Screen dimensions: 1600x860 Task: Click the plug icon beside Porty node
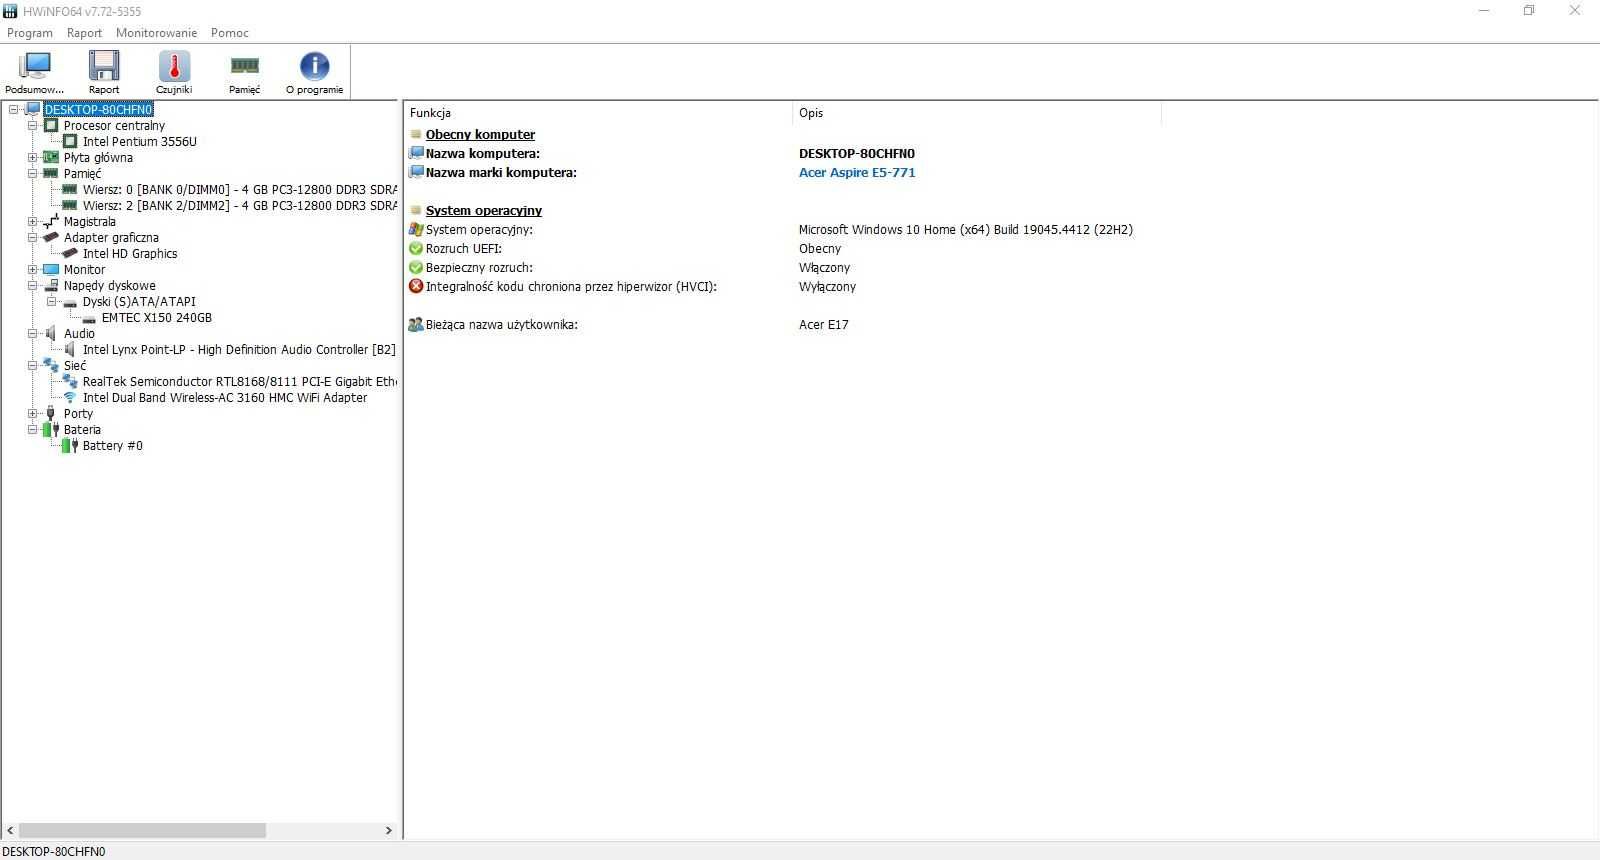click(51, 414)
